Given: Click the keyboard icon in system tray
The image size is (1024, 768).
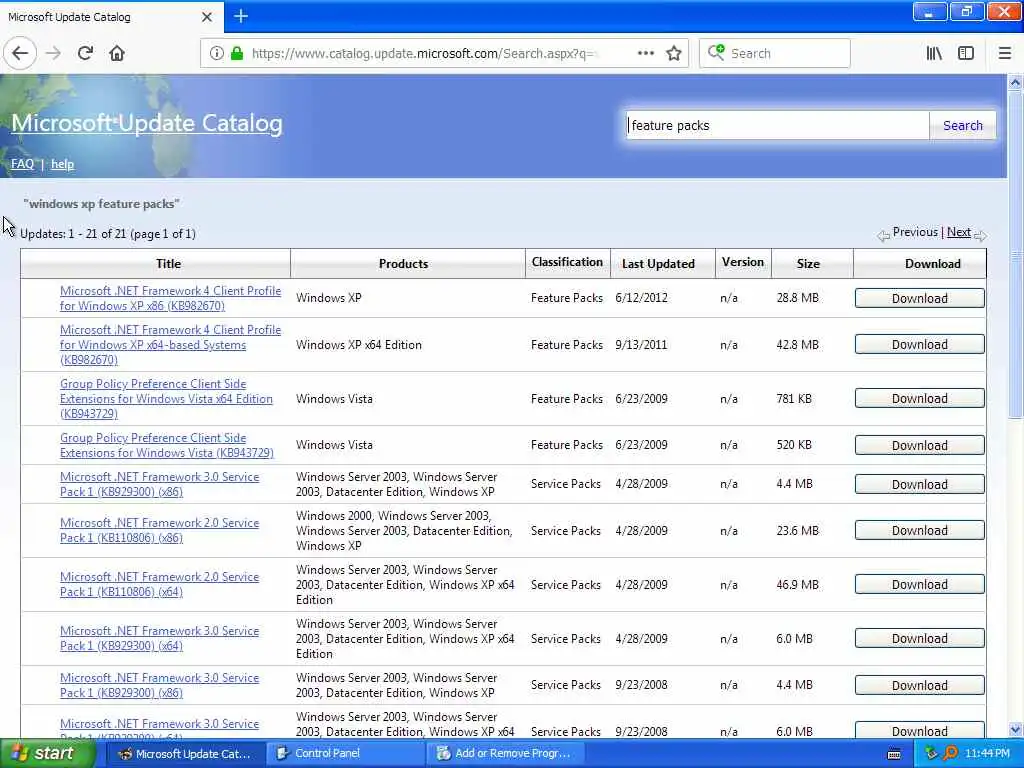Looking at the screenshot, I should (895, 754).
